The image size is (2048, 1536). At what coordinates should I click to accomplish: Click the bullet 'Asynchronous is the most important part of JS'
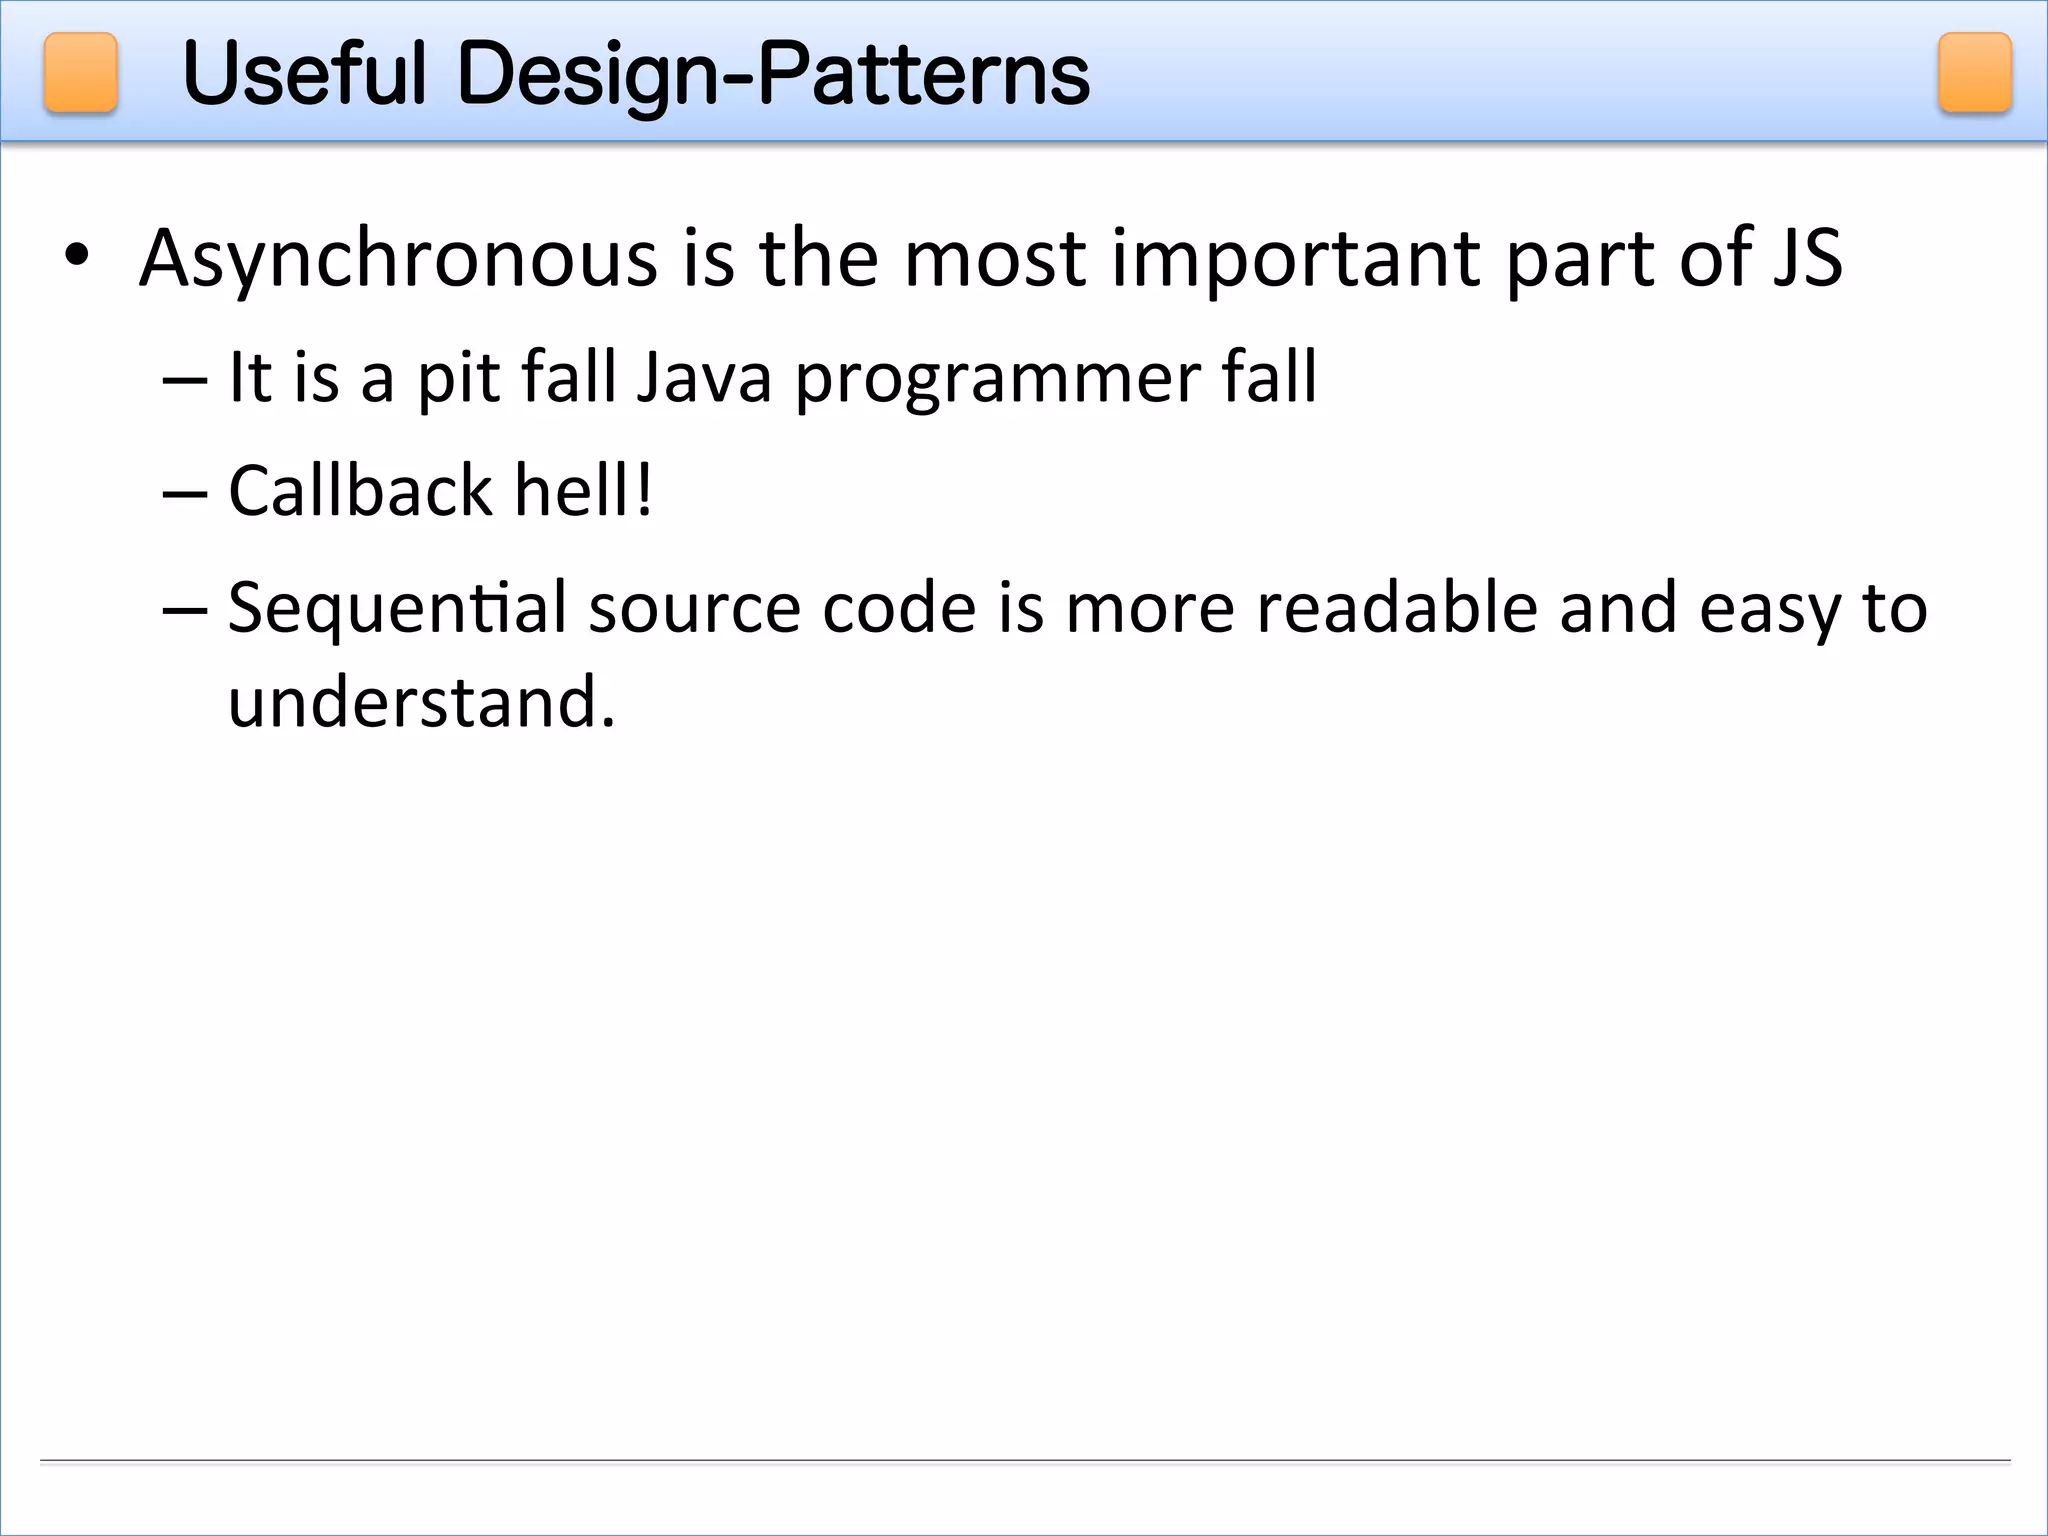point(991,259)
